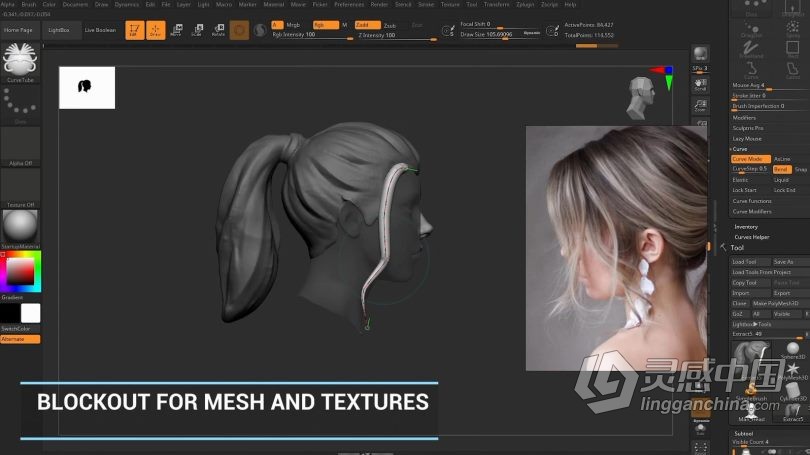The height and width of the screenshot is (455, 810).
Task: Click the S brush-size icon near Focal Shift
Action: [x=448, y=30]
